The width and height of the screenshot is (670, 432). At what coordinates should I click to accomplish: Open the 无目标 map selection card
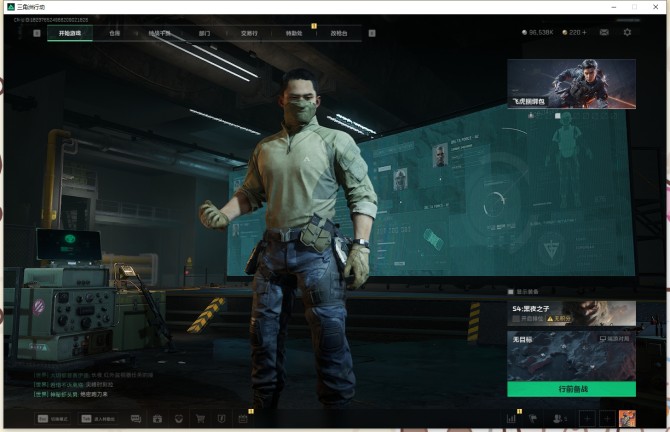tap(571, 356)
